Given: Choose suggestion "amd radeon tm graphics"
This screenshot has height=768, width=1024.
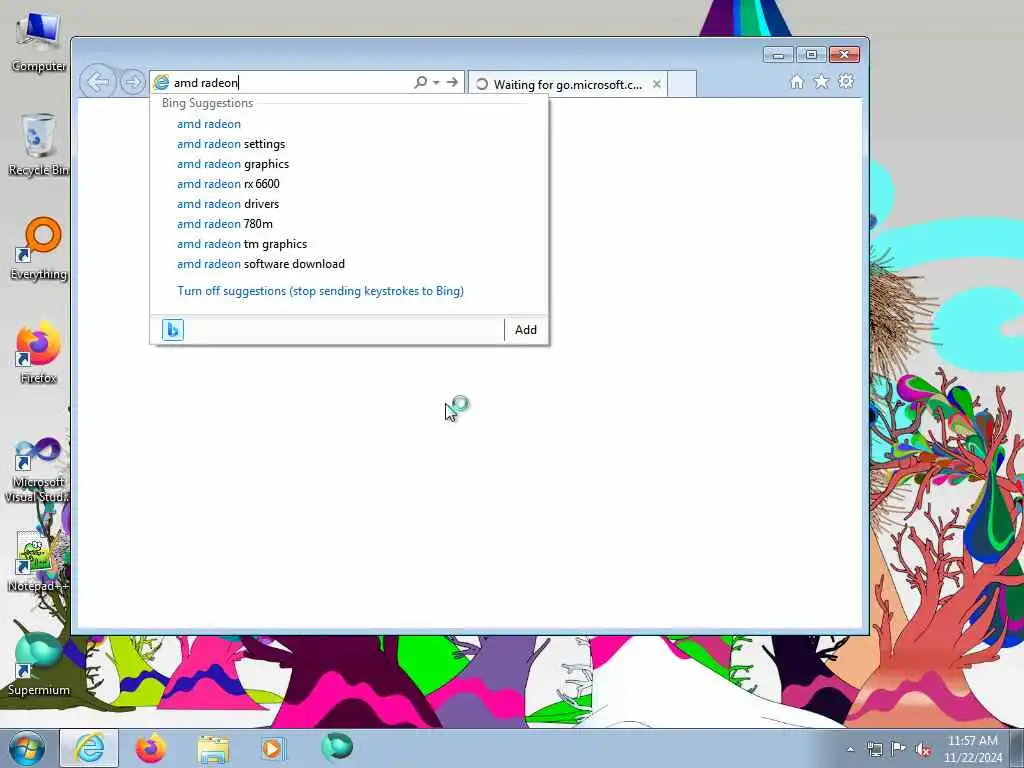Looking at the screenshot, I should (349, 244).
